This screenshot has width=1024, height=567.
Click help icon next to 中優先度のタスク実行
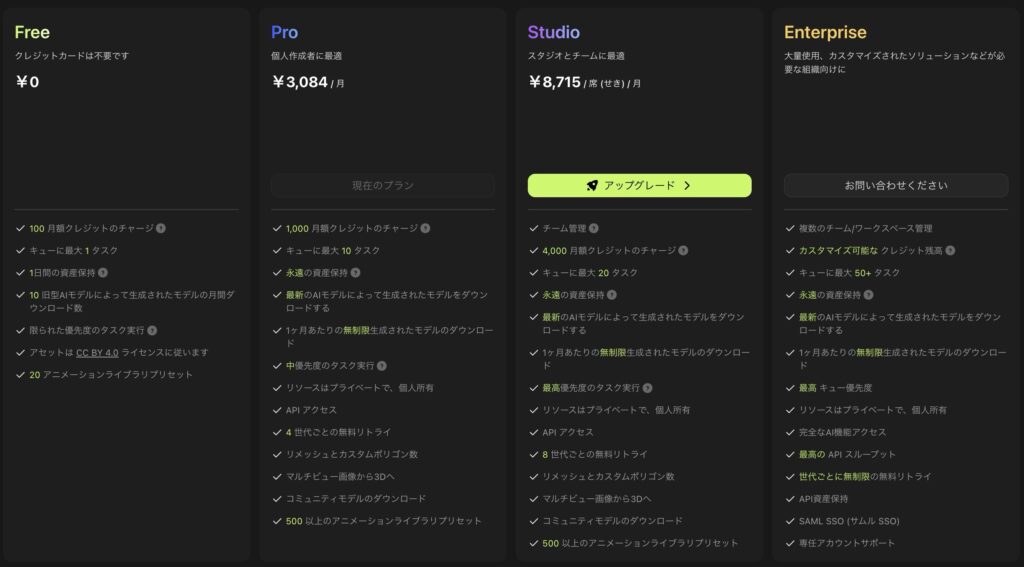coord(381,366)
